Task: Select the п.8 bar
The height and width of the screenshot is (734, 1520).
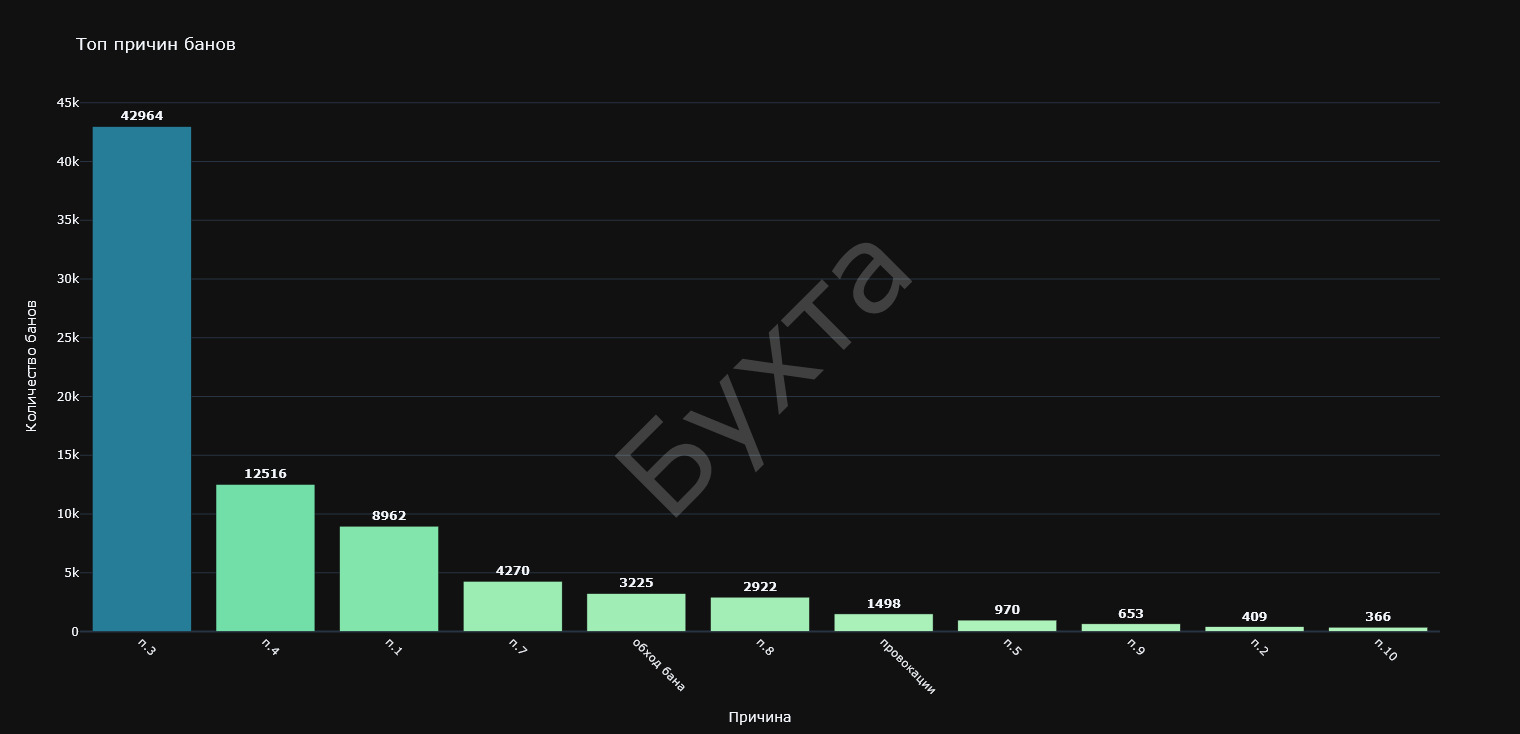Action: [760, 614]
